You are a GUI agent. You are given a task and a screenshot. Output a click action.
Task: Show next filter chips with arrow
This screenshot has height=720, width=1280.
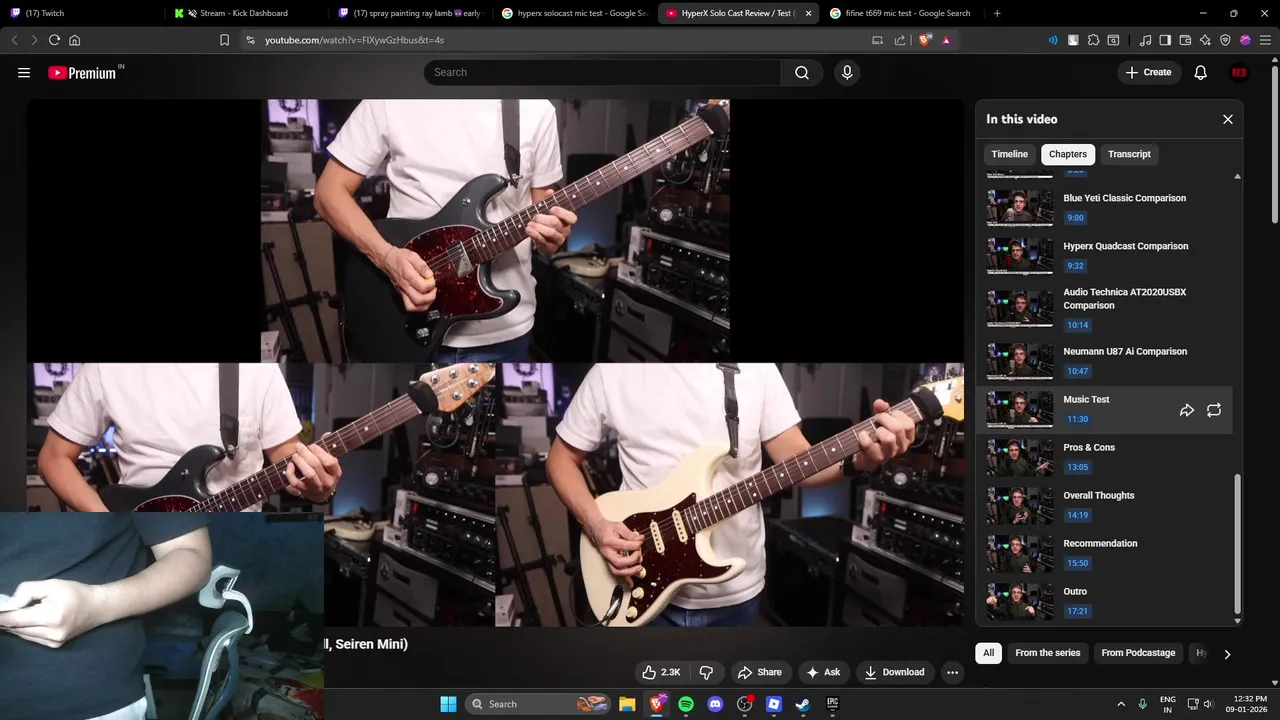click(1227, 654)
